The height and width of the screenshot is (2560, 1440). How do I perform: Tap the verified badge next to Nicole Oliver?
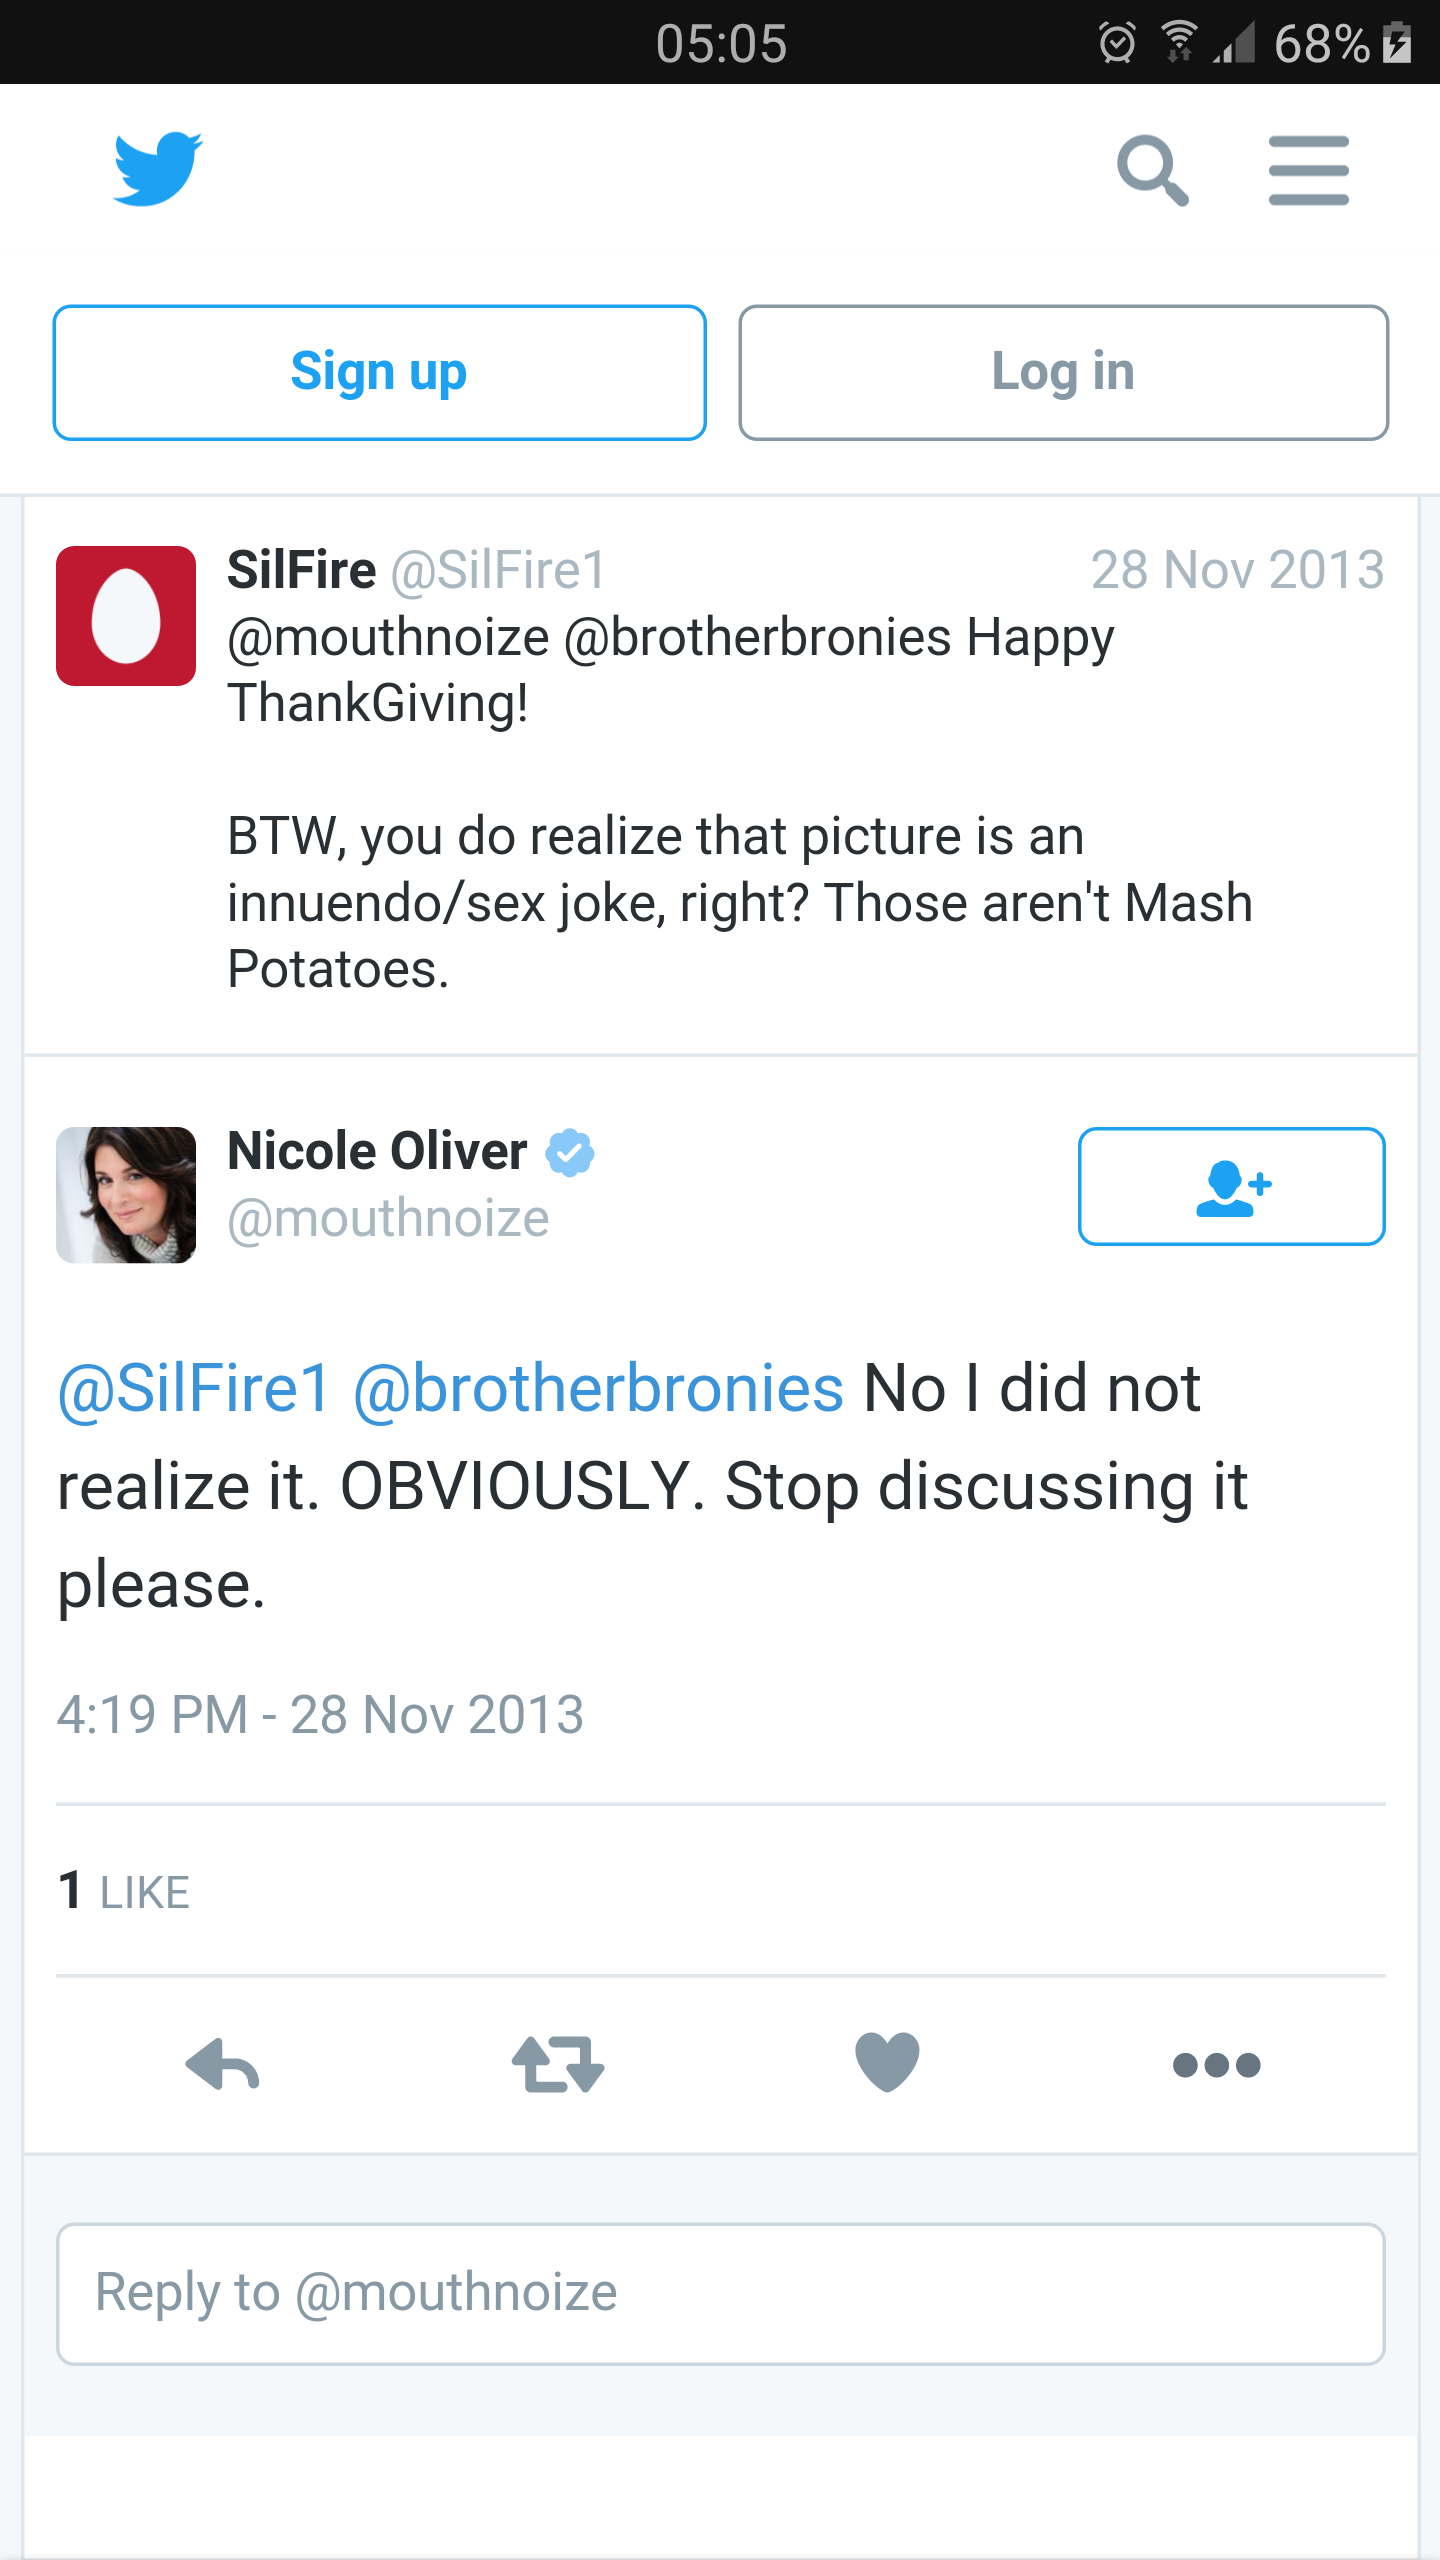pos(570,1153)
